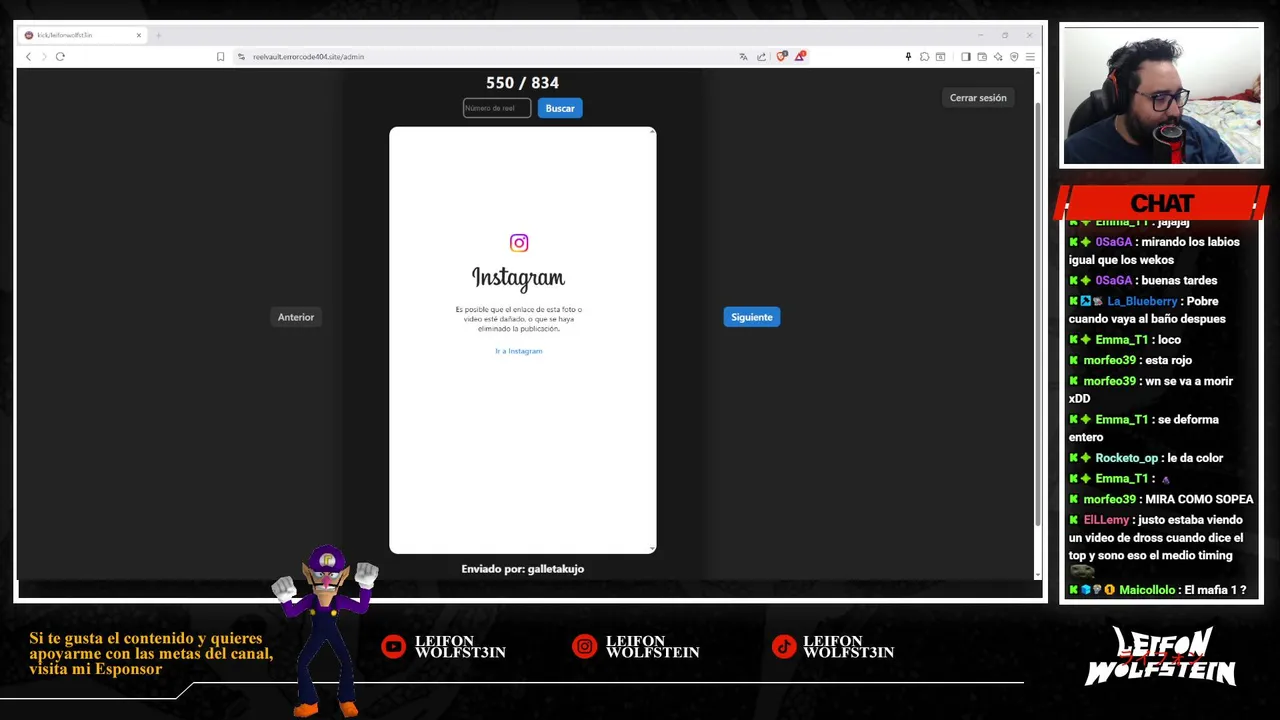Viewport: 1280px width, 720px height.
Task: Go forward in the browser
Action: (43, 57)
